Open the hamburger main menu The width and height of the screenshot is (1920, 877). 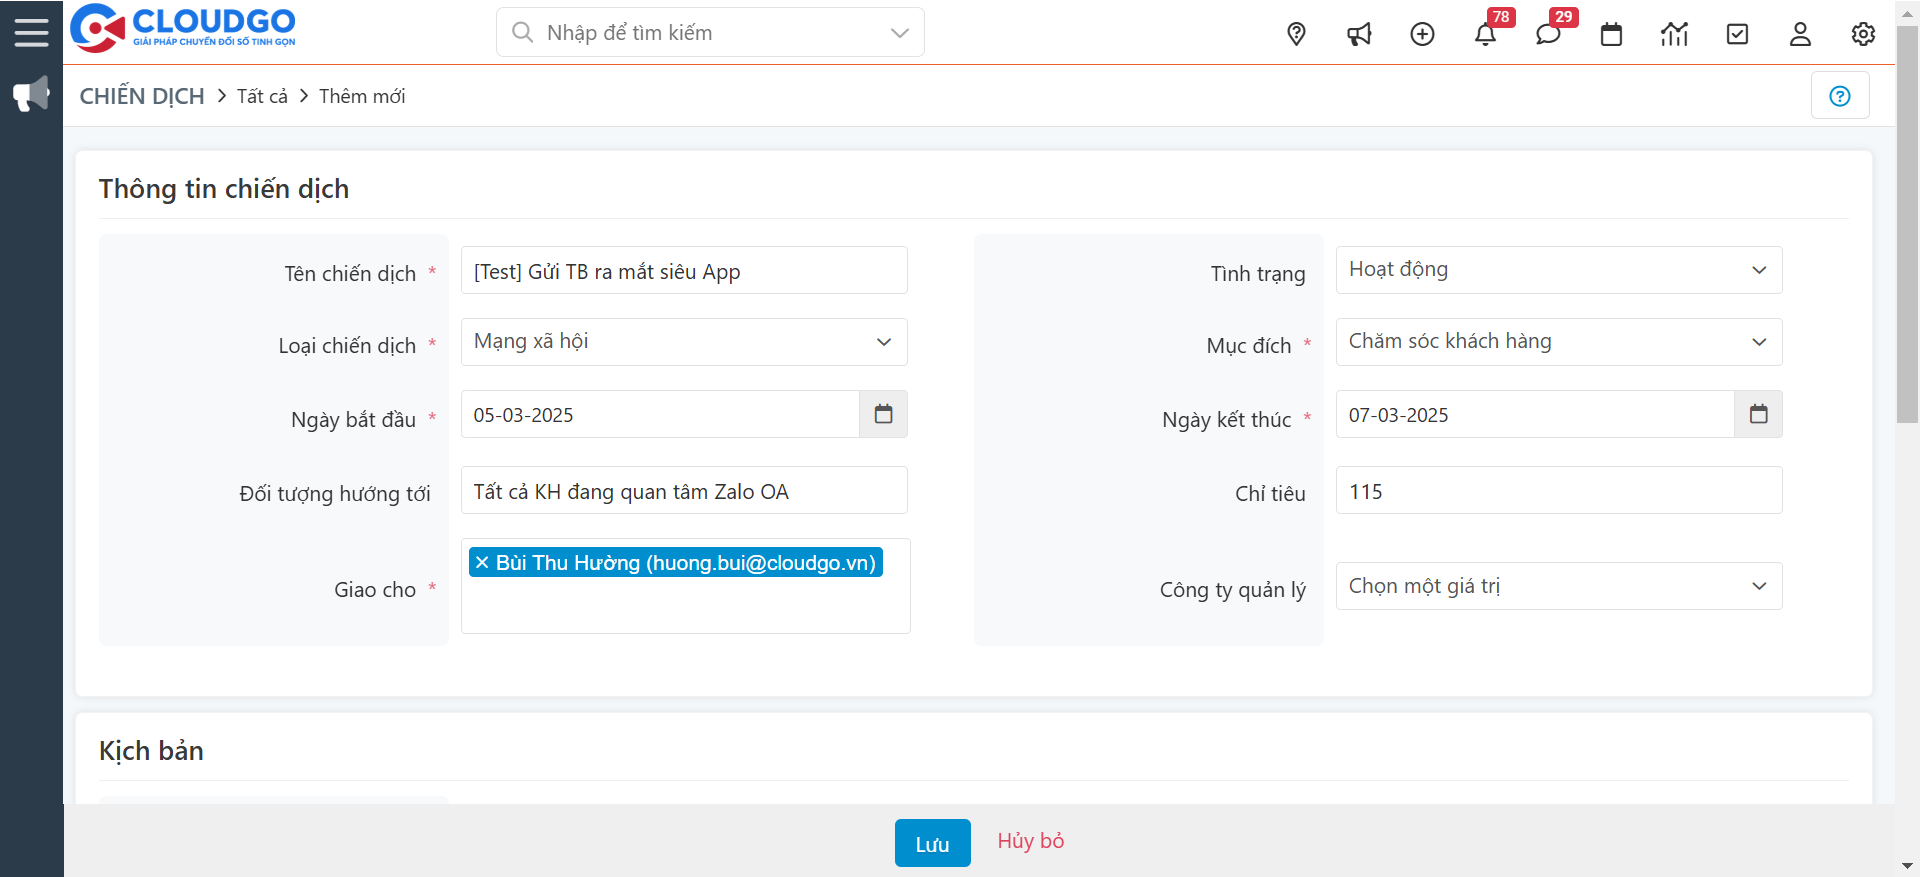point(31,32)
